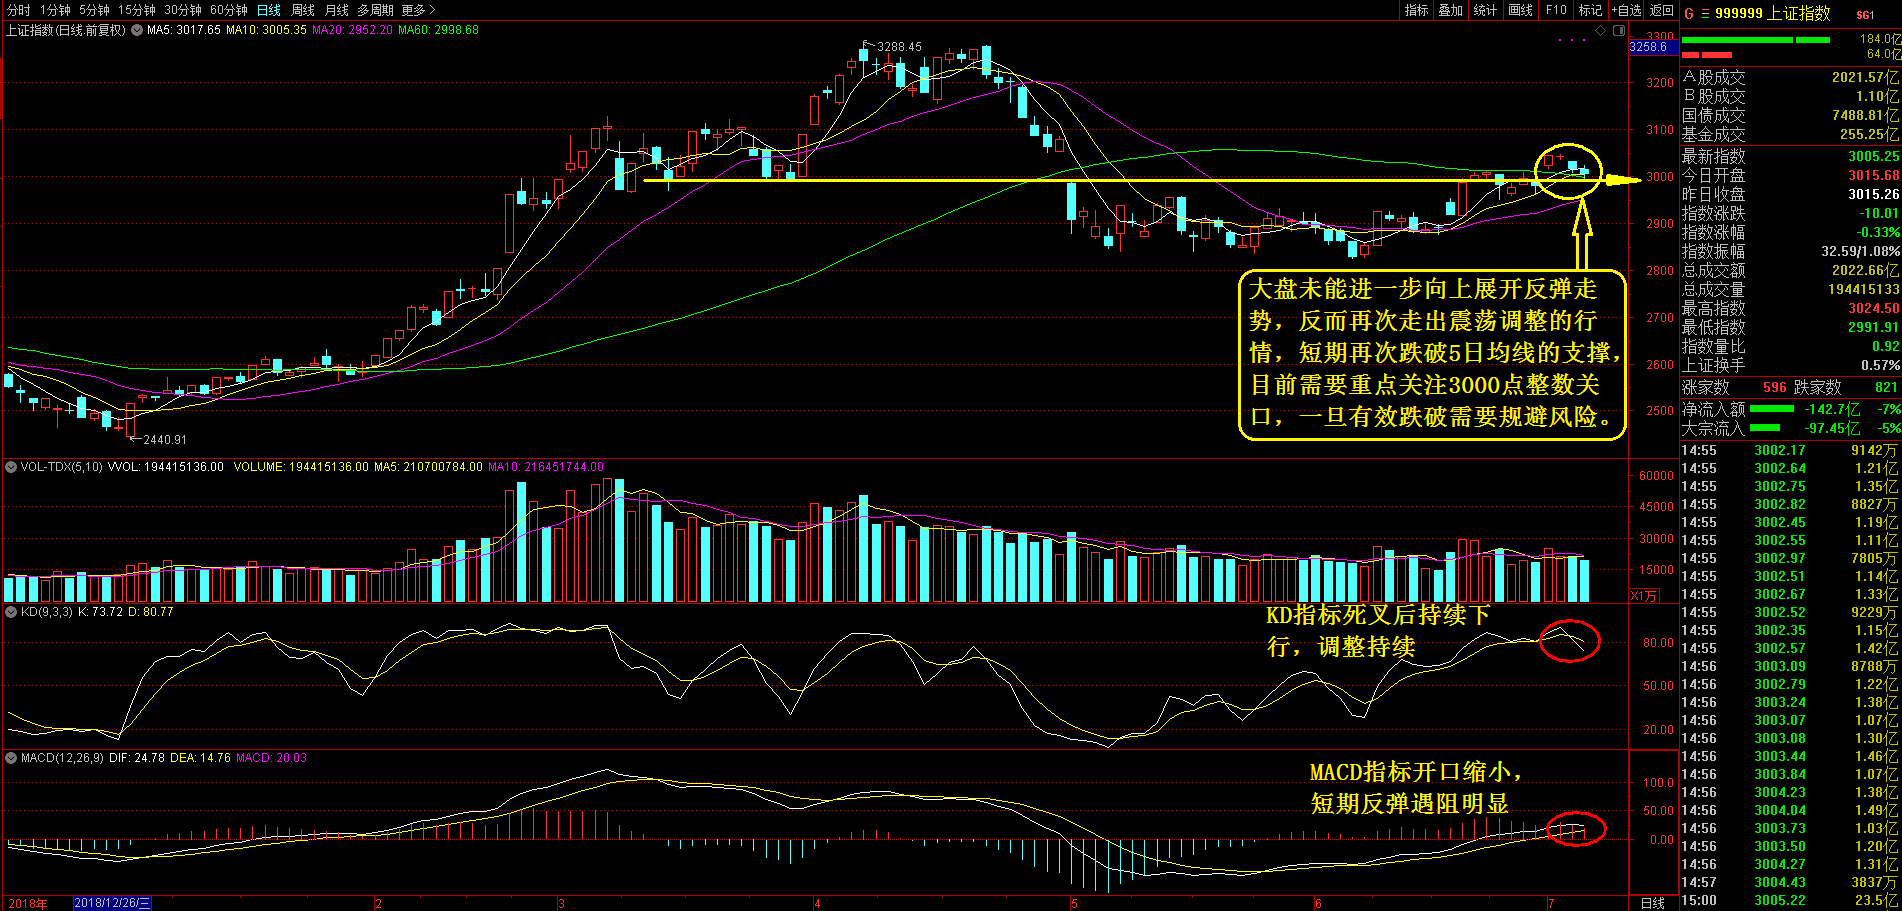Switch chart to 分时 intraday view
This screenshot has height=911, width=1902.
[18, 10]
